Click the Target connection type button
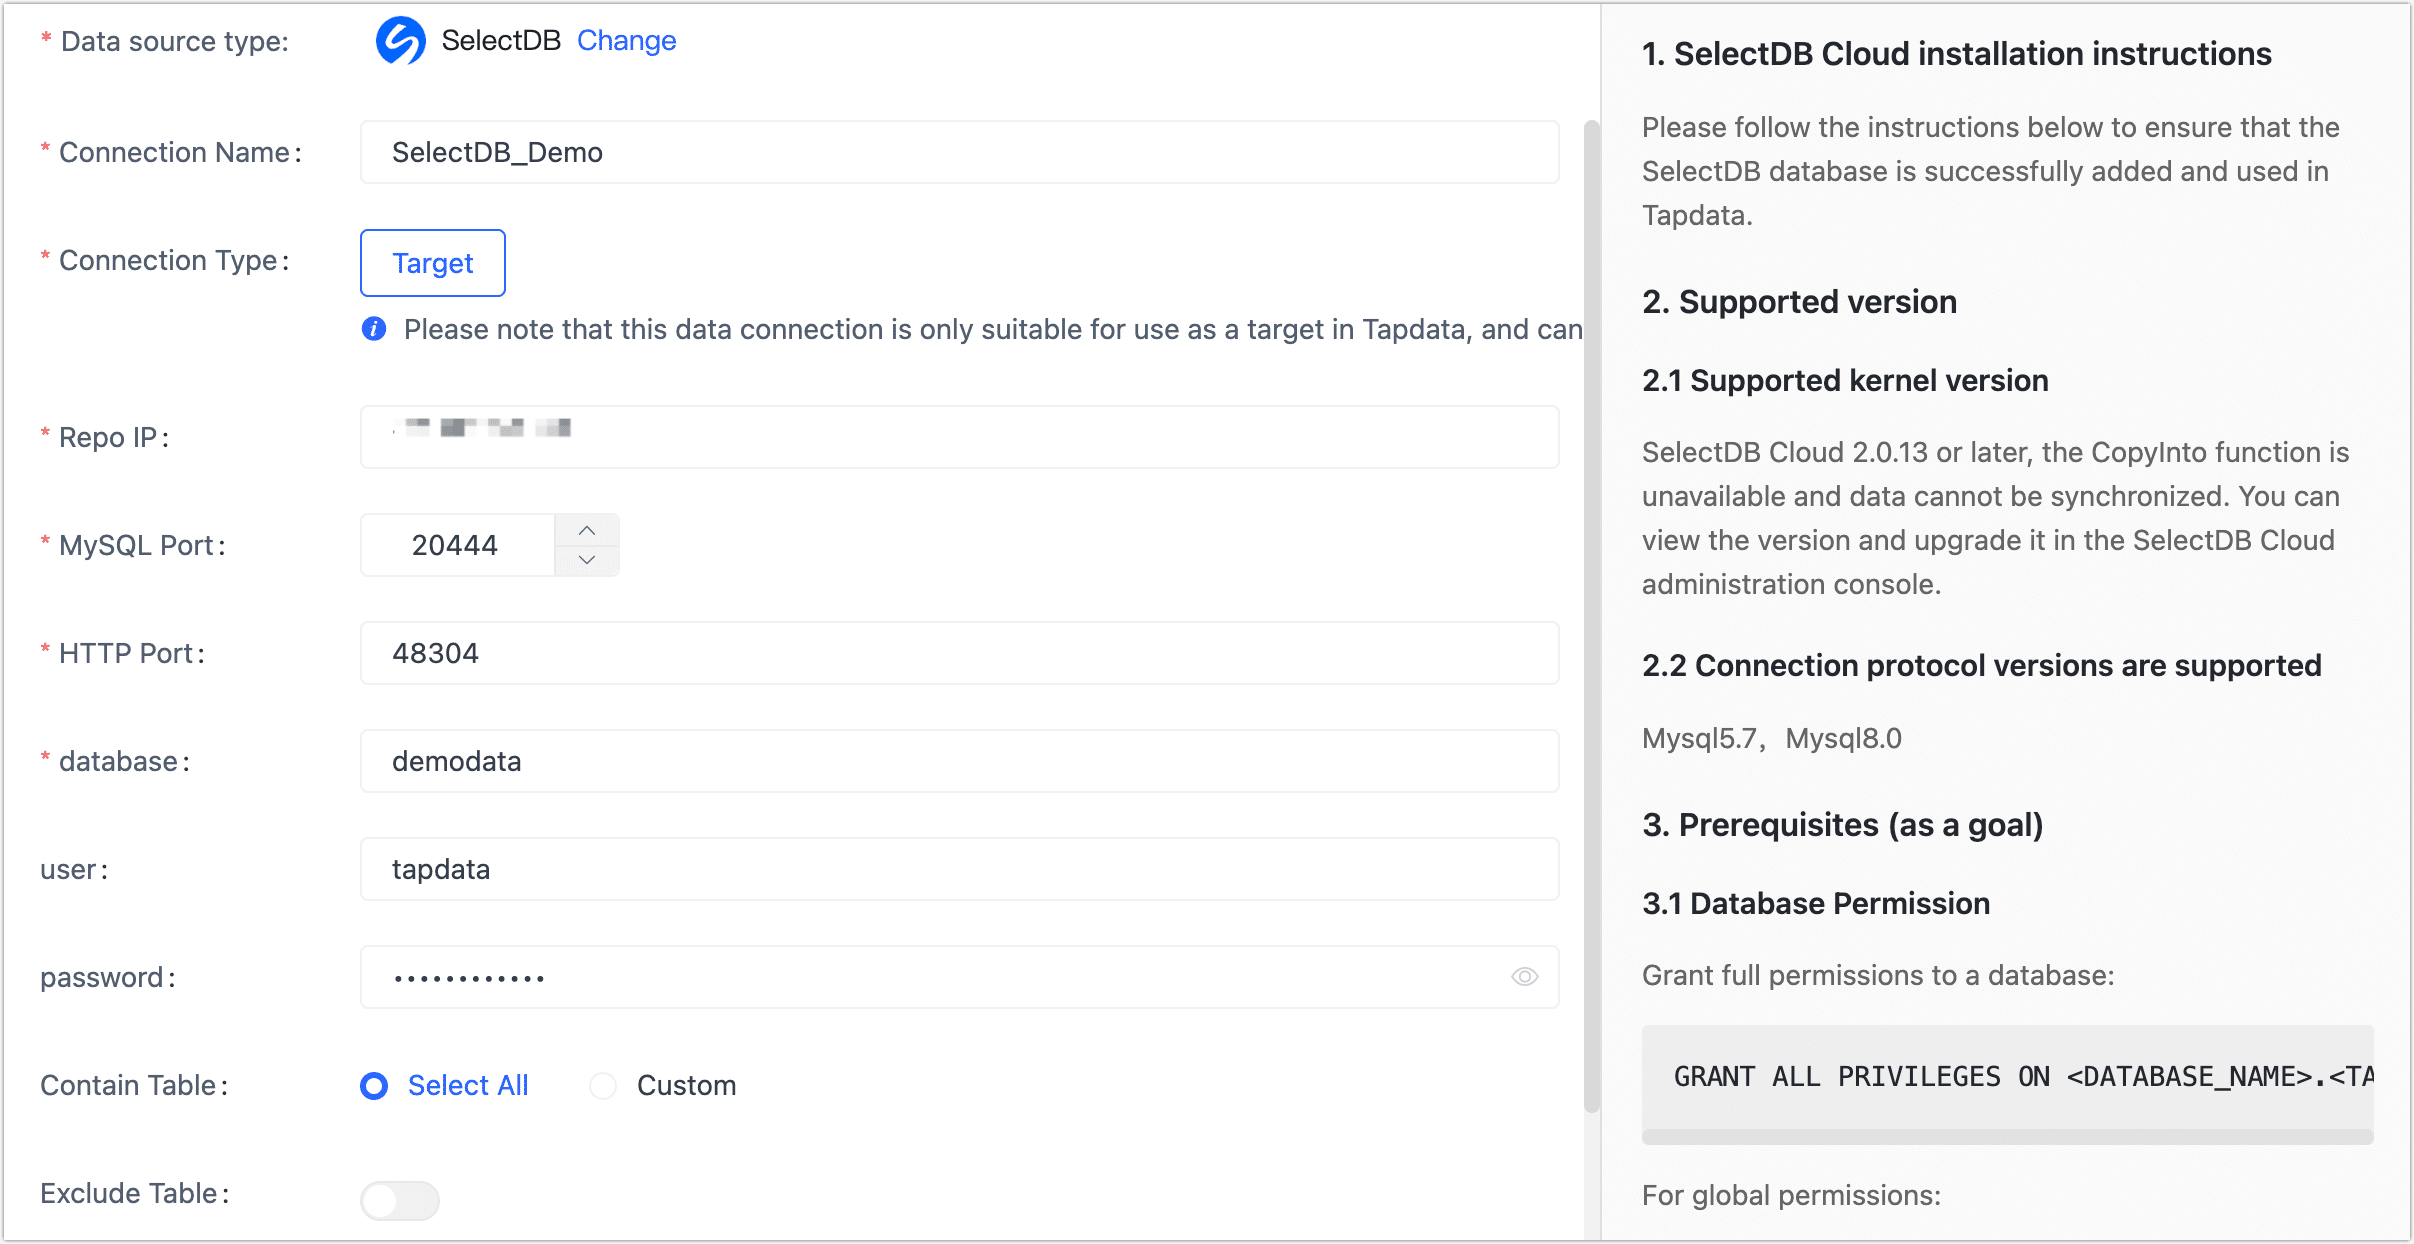Image resolution: width=2414 pixels, height=1244 pixels. coord(432,262)
